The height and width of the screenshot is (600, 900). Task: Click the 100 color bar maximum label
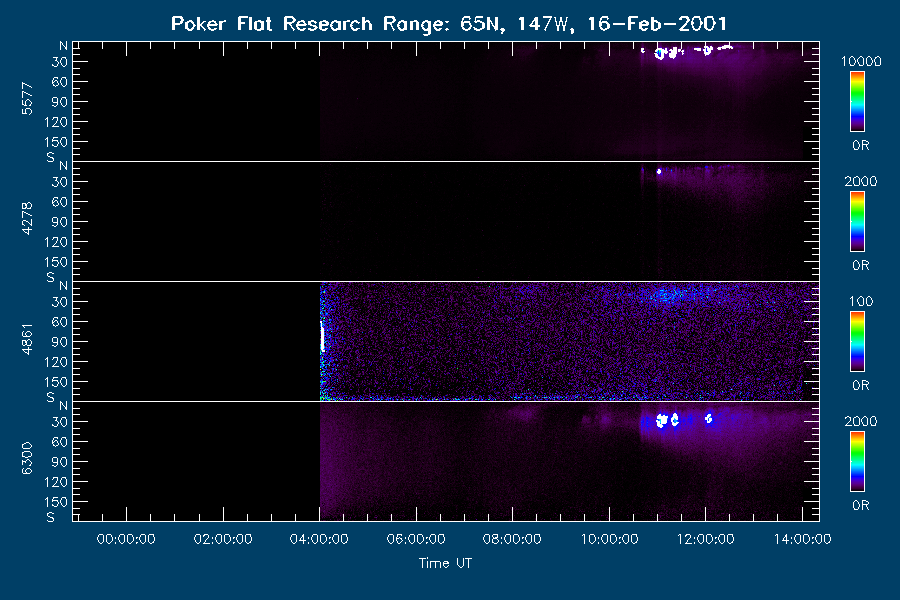point(861,301)
